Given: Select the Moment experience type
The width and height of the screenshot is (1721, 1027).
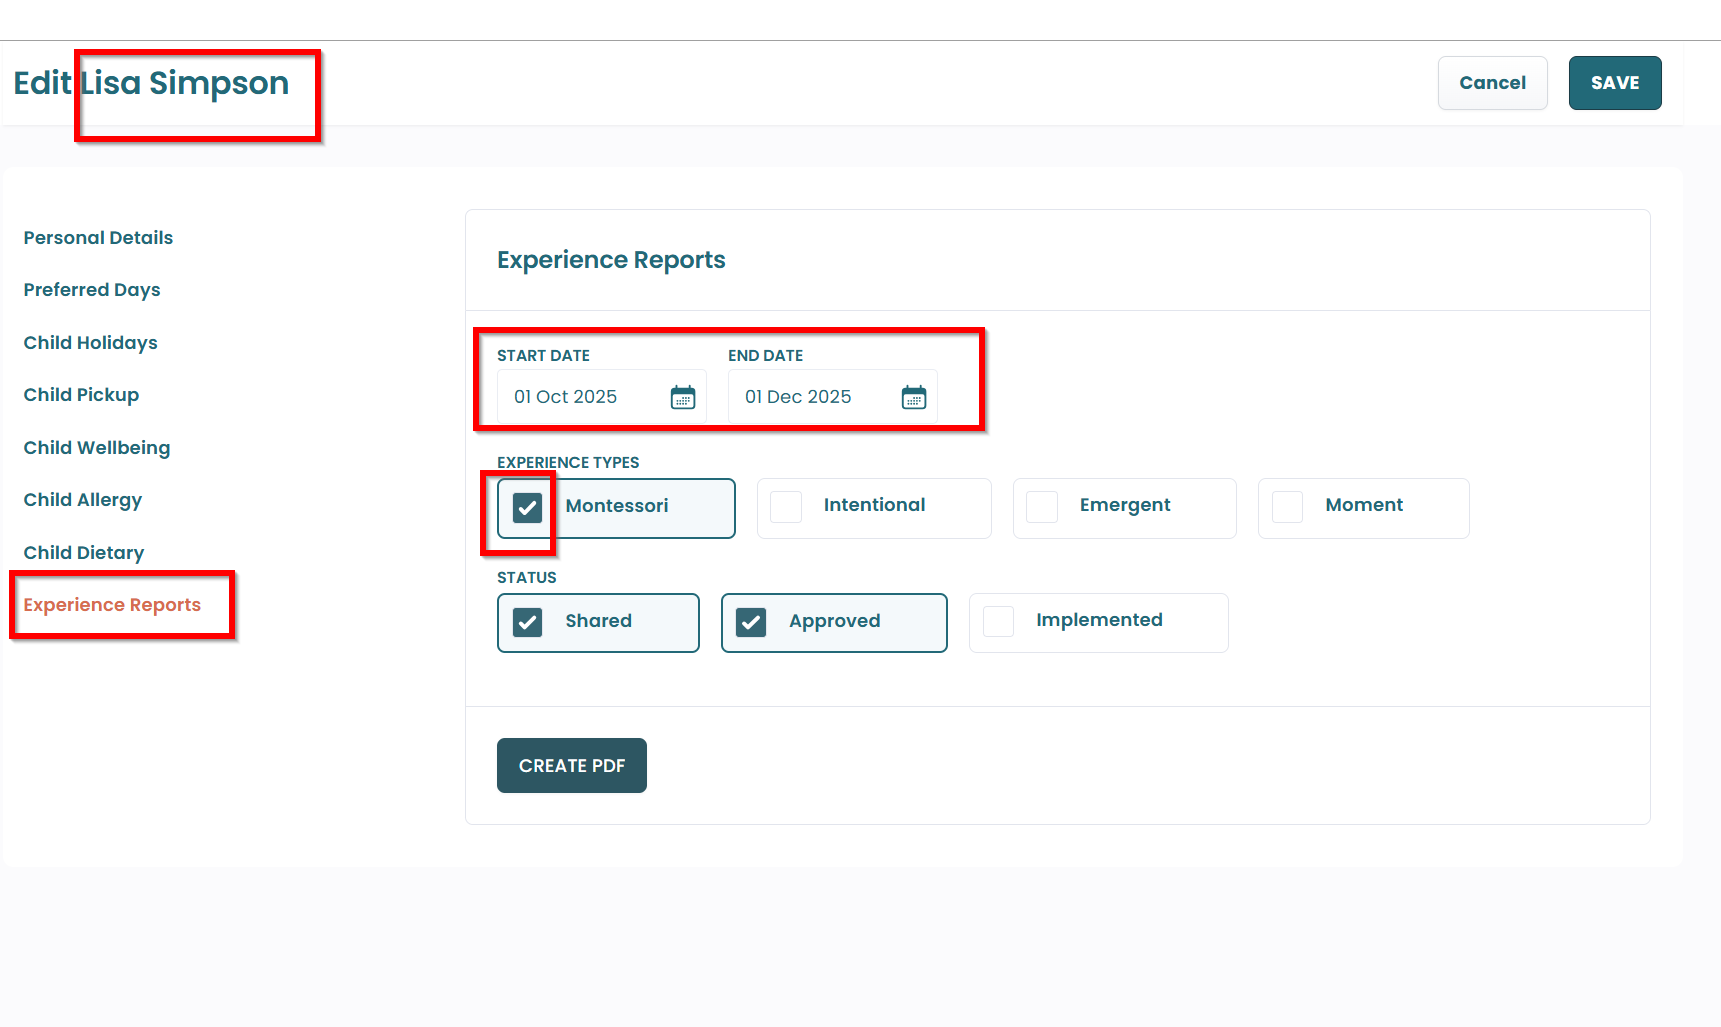Looking at the screenshot, I should [x=1287, y=507].
